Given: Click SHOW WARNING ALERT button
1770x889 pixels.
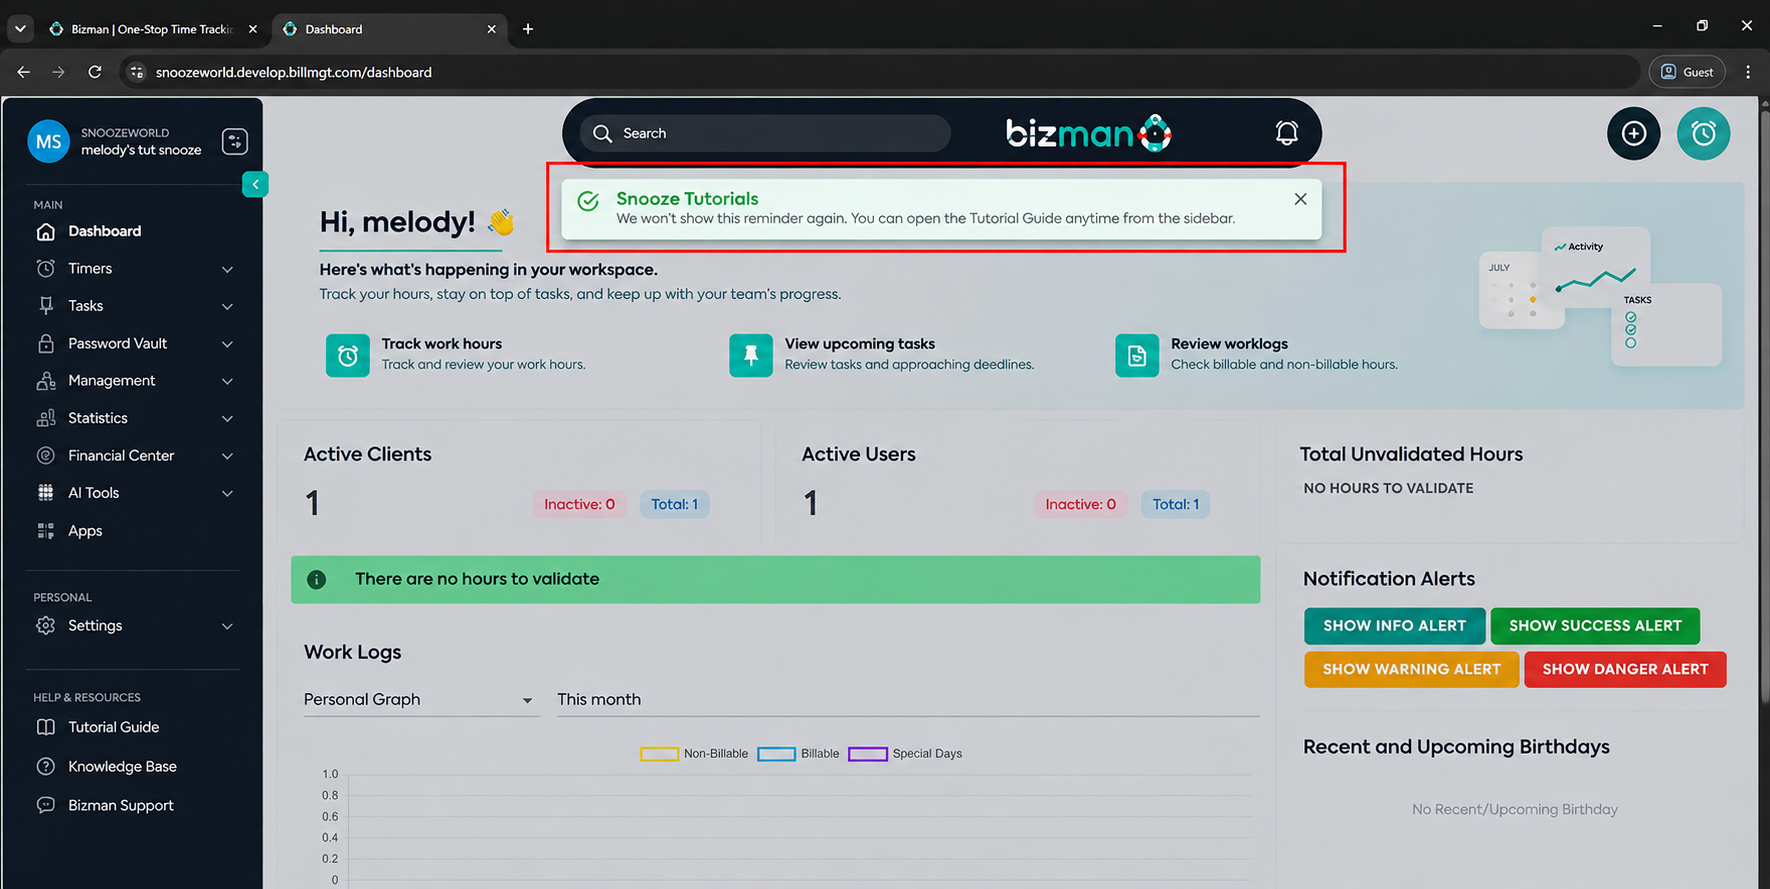Looking at the screenshot, I should (1411, 669).
